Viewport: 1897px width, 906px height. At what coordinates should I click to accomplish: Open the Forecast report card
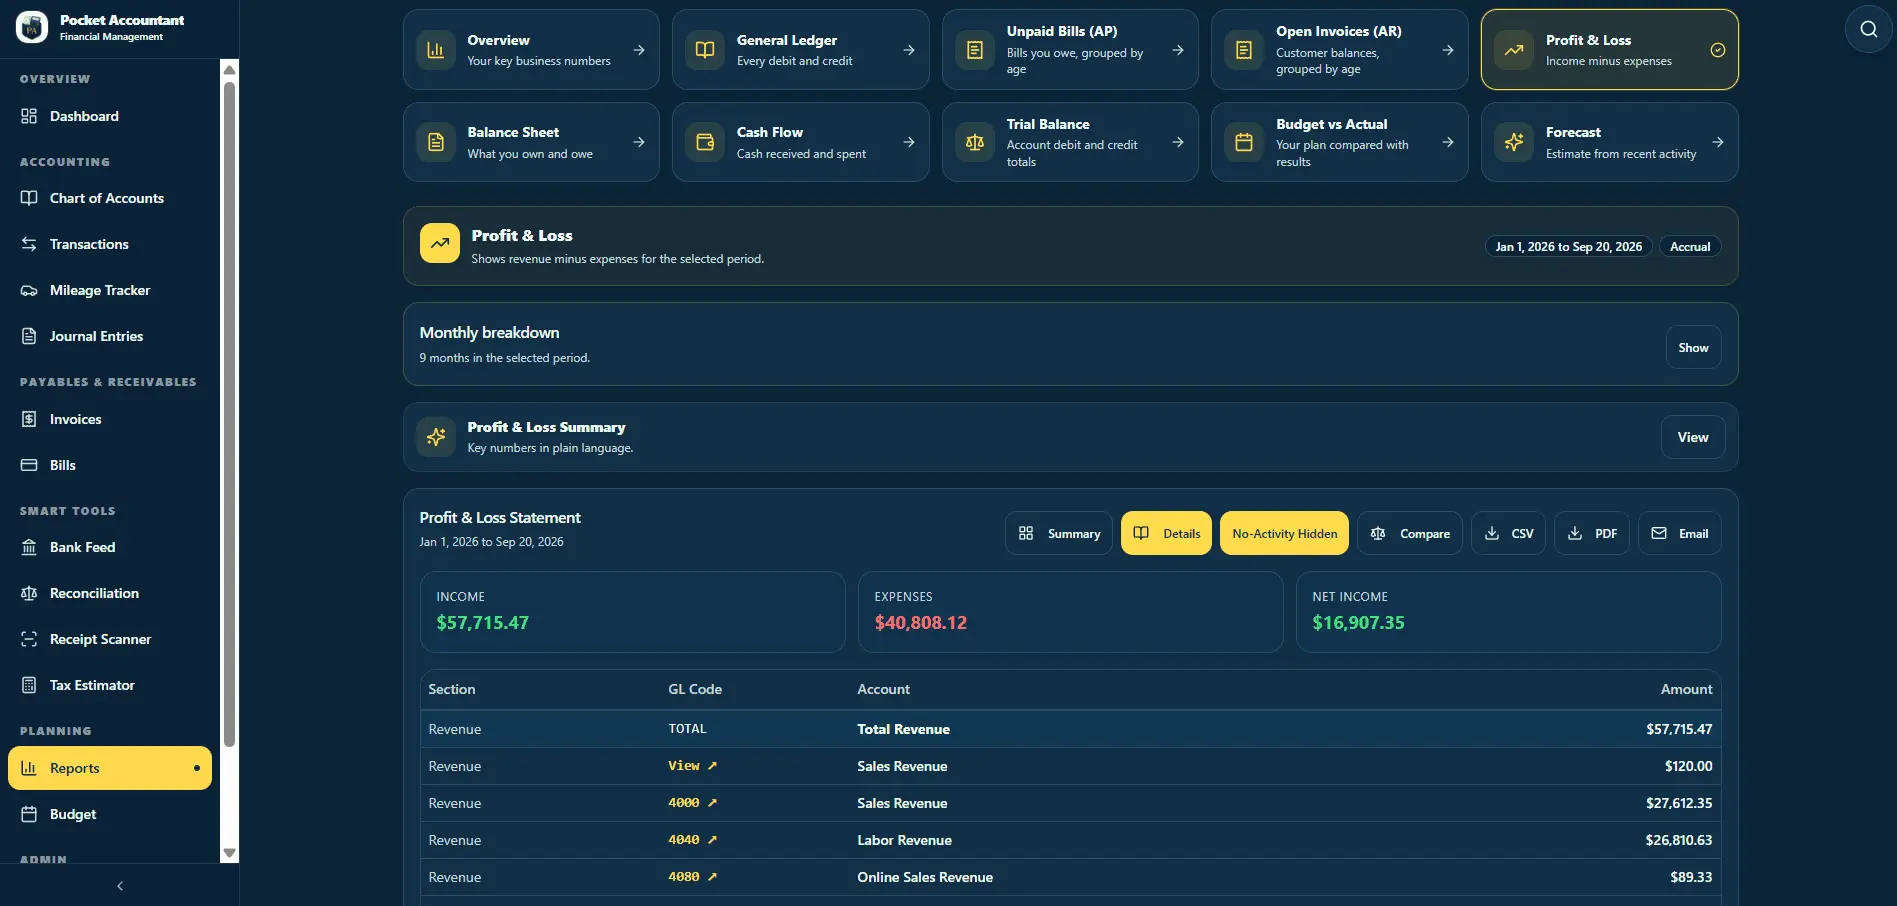1609,142
